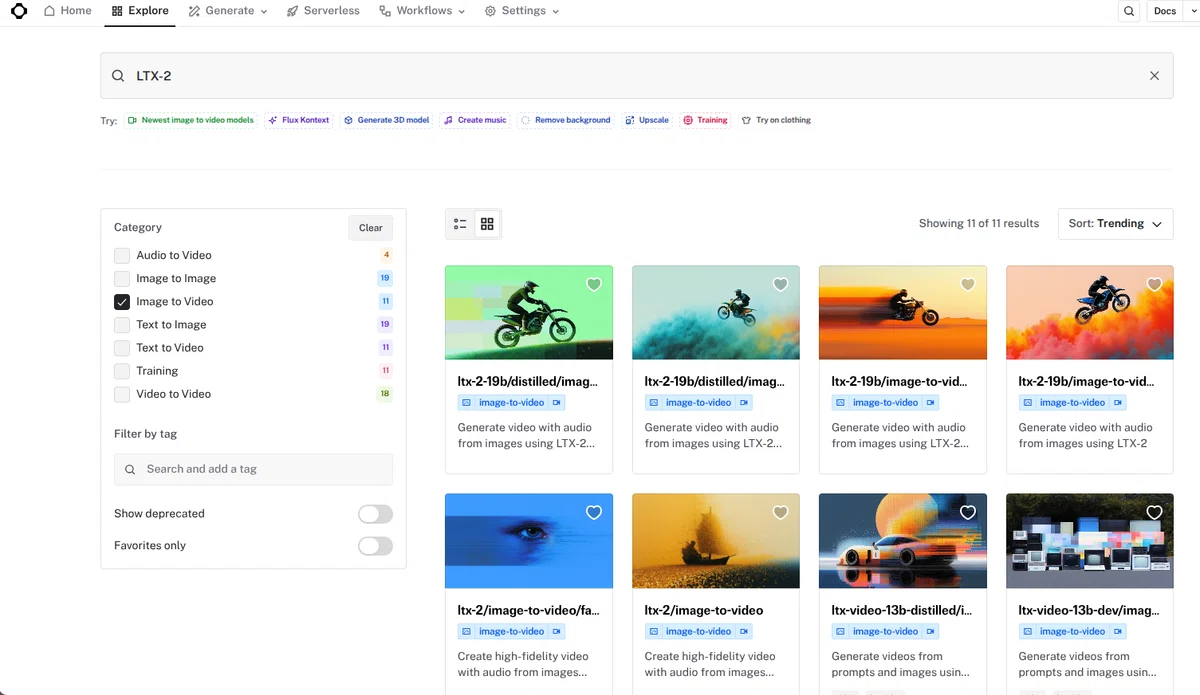1200x695 pixels.
Task: Click the Serverless rocket icon
Action: [x=292, y=11]
